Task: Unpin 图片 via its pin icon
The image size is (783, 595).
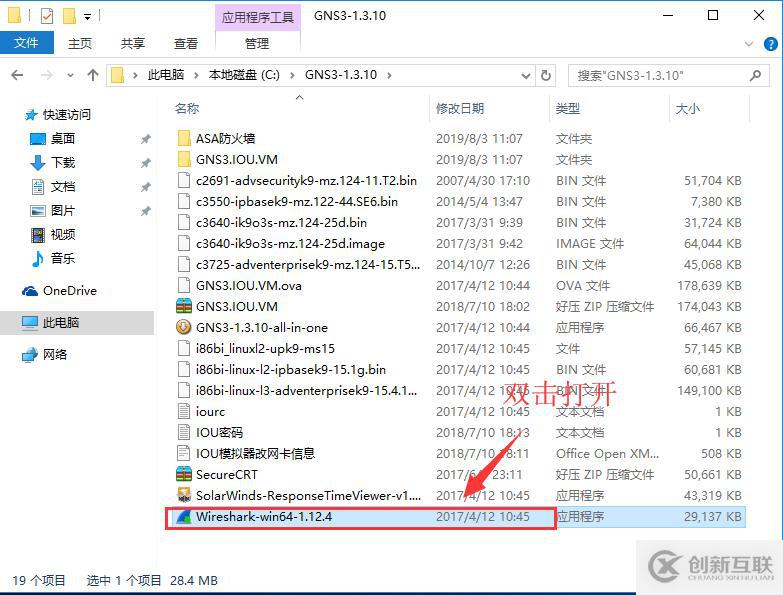Action: 145,211
